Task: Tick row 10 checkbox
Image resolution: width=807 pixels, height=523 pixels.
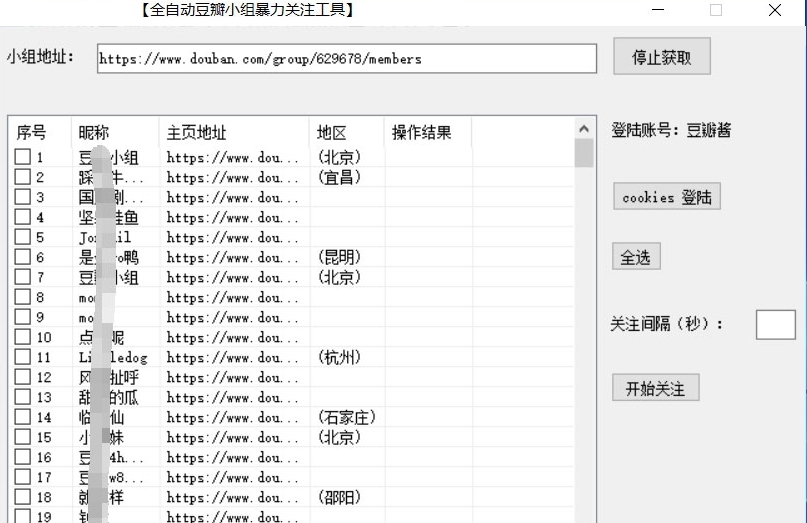Action: [x=23, y=337]
